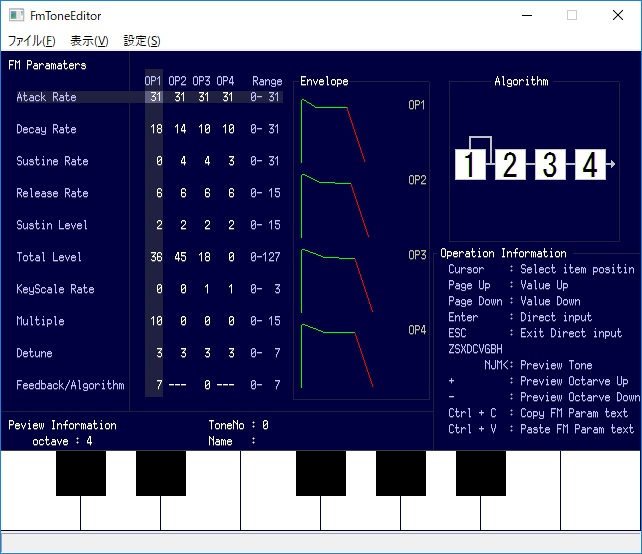Image resolution: width=642 pixels, height=554 pixels.
Task: Play the third black piano key
Action: click(321, 473)
